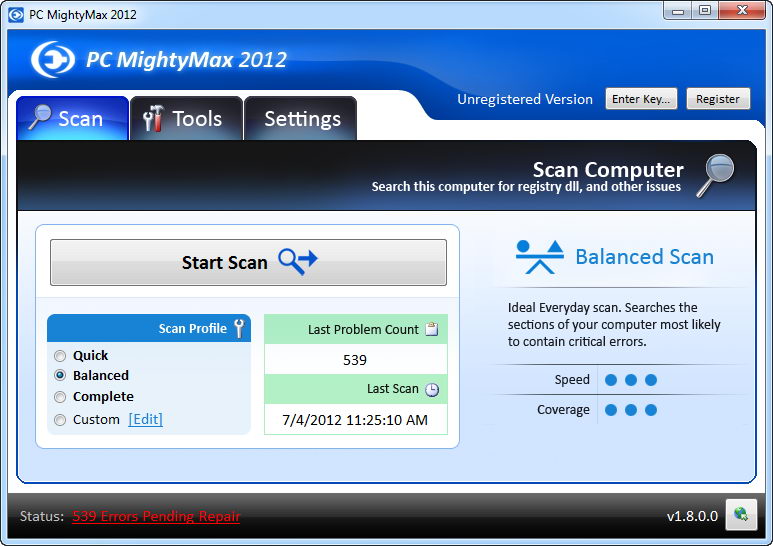Click the Last Problem Count clipboard icon

[432, 329]
